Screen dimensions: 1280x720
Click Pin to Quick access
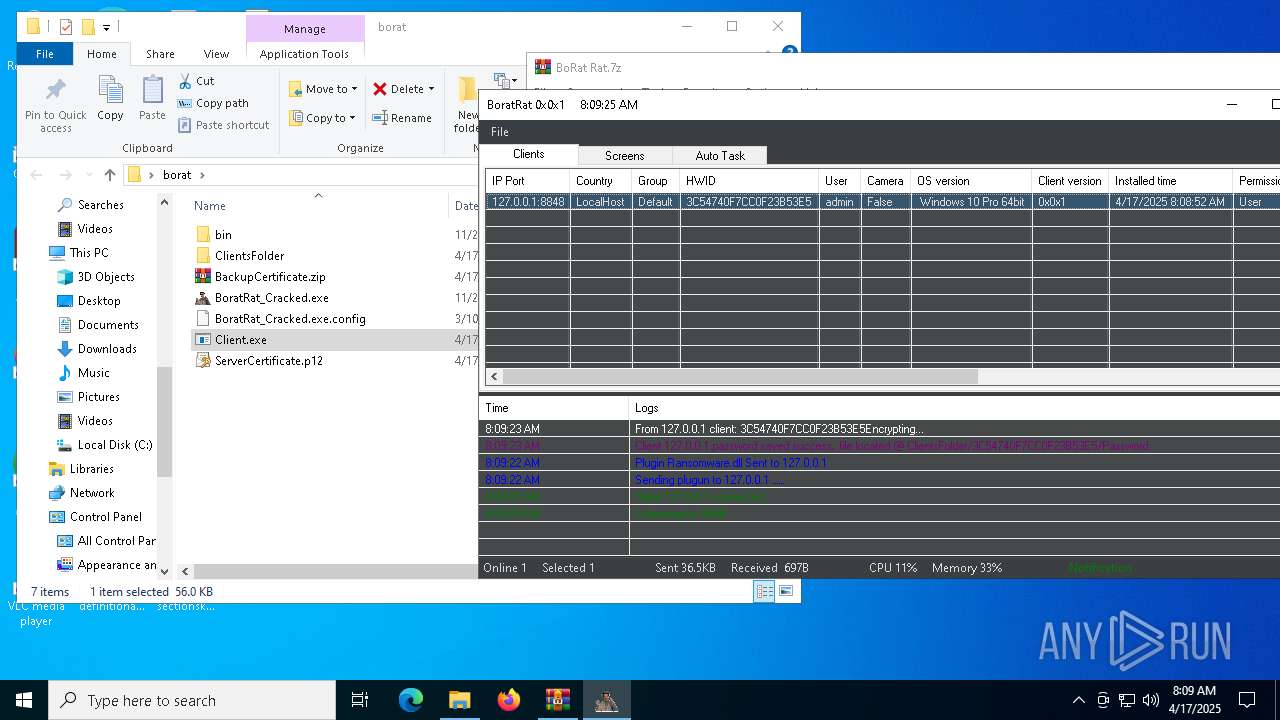pos(55,105)
